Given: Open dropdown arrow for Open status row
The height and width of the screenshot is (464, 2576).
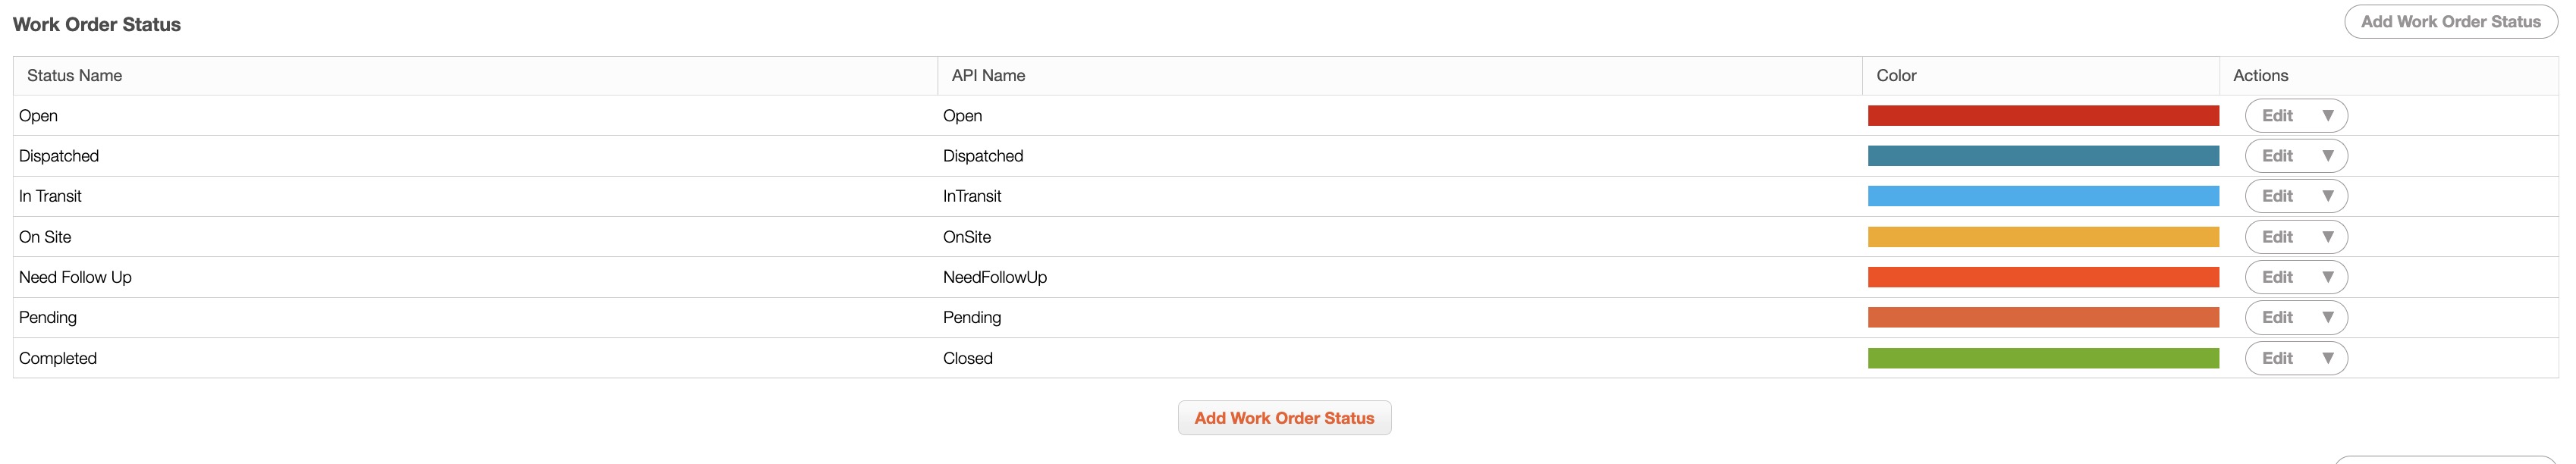Looking at the screenshot, I should click(x=2327, y=116).
